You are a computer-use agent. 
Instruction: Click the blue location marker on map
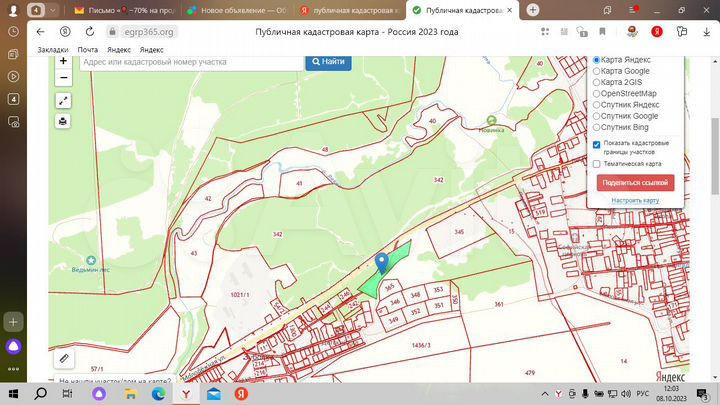pyautogui.click(x=381, y=263)
